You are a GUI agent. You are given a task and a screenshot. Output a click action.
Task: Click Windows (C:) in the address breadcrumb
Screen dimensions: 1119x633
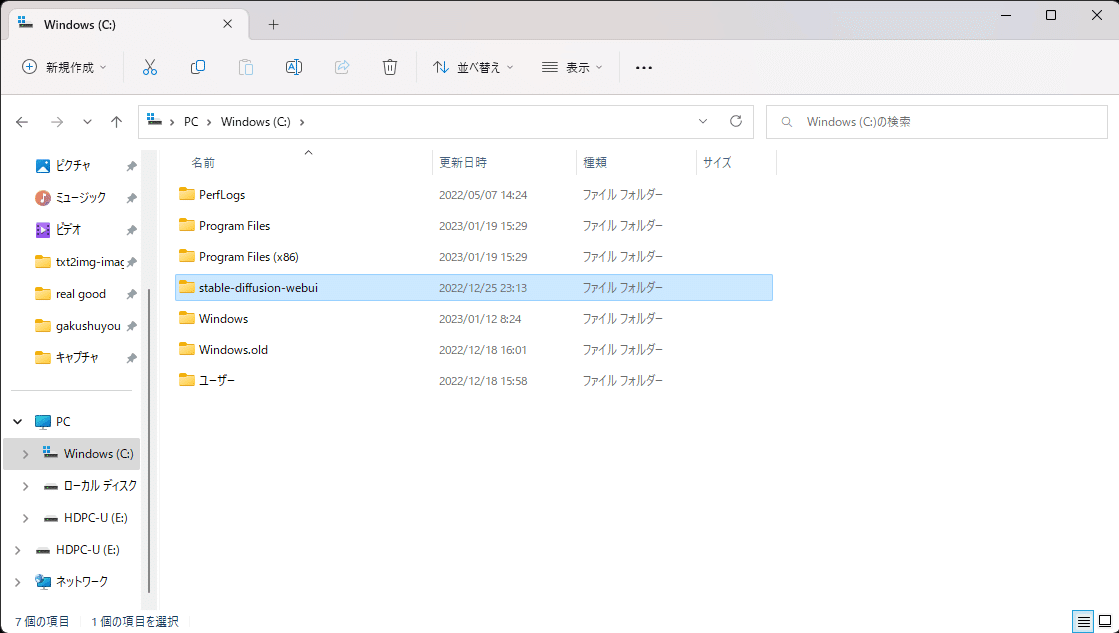[255, 122]
